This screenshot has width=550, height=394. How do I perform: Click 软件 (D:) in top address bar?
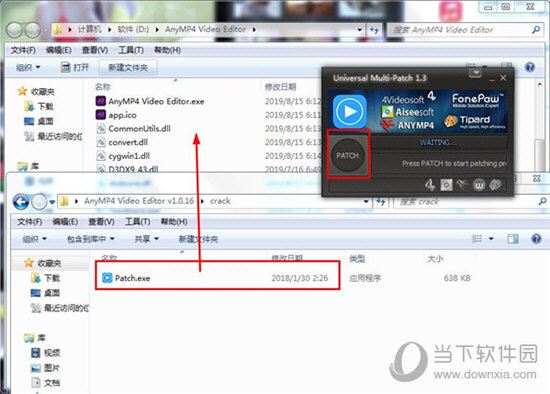pyautogui.click(x=133, y=29)
